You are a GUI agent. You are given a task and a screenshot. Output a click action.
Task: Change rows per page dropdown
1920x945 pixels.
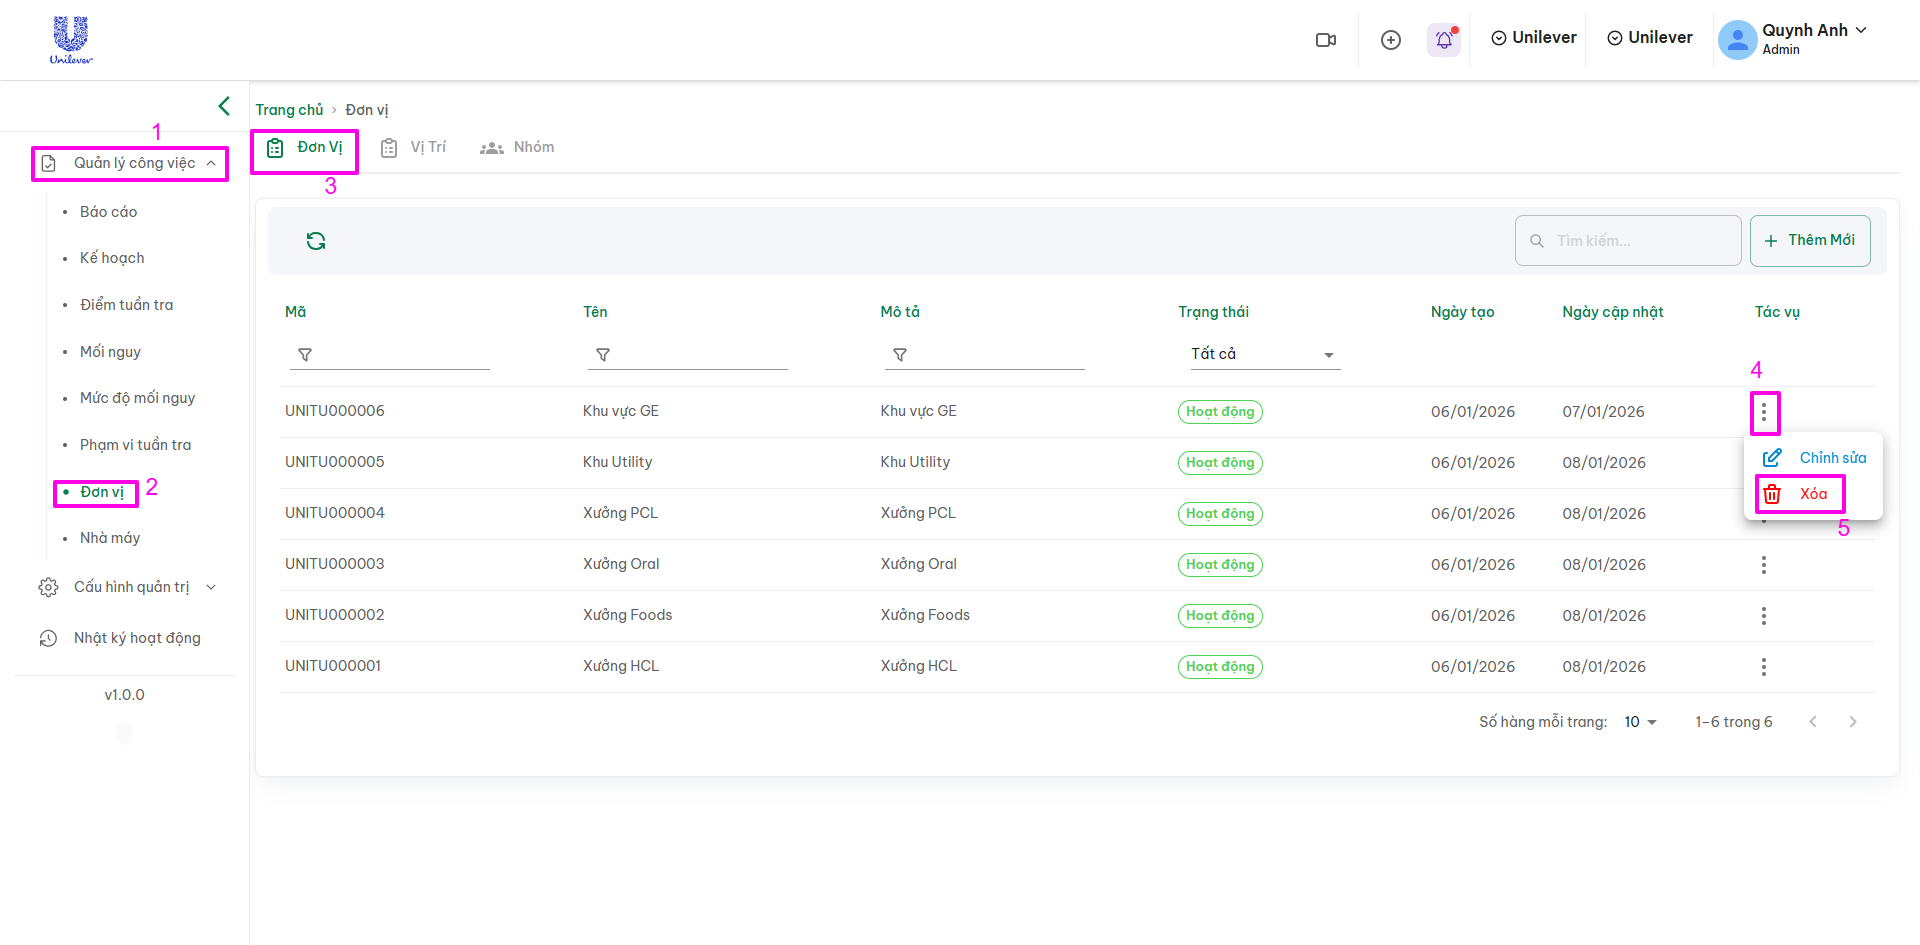tap(1640, 722)
